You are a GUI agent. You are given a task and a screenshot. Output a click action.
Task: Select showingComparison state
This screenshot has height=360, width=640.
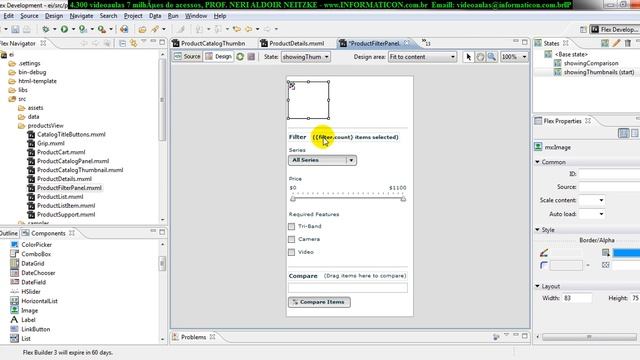pos(591,63)
